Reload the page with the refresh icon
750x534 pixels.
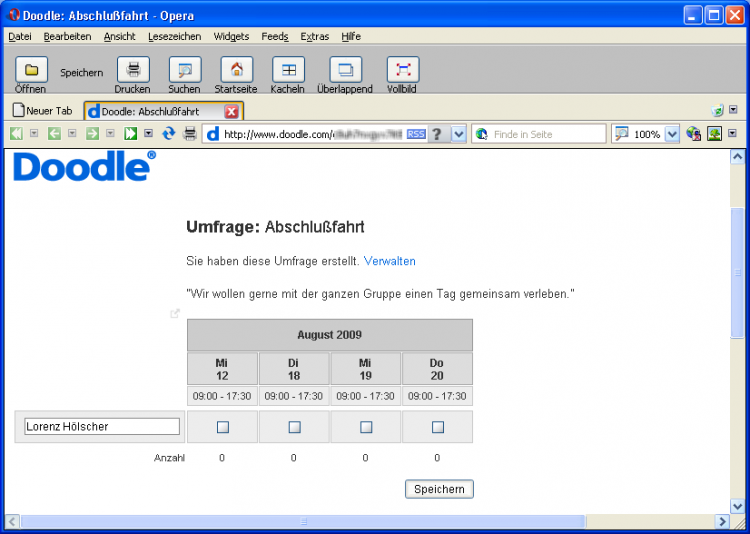pos(169,134)
